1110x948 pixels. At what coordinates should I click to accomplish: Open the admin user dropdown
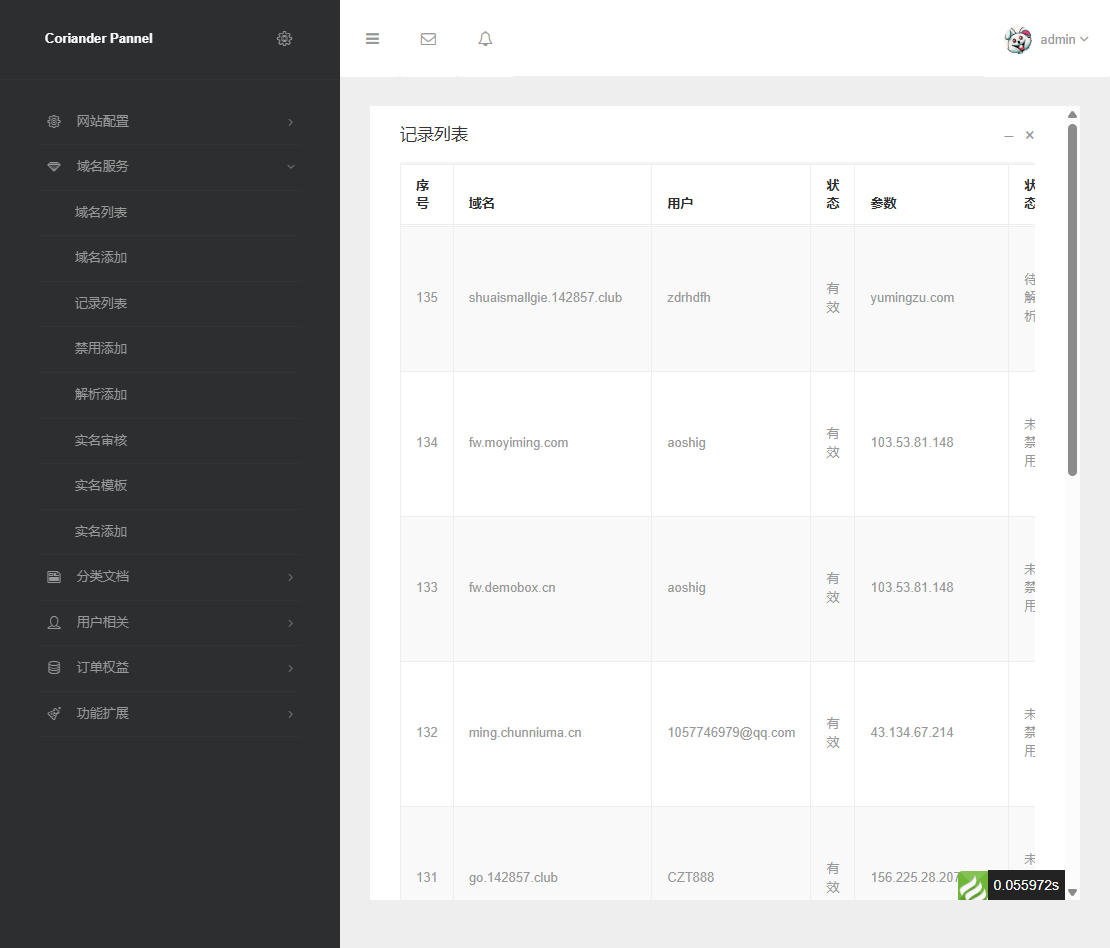tap(1064, 40)
